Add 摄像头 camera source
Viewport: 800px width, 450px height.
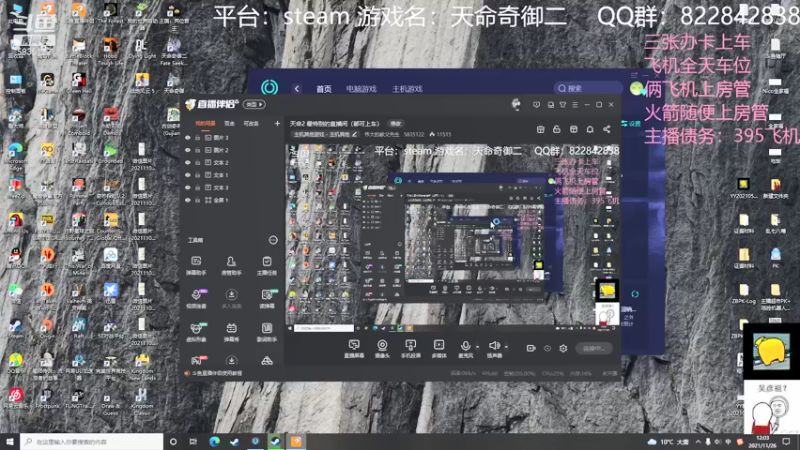(382, 348)
